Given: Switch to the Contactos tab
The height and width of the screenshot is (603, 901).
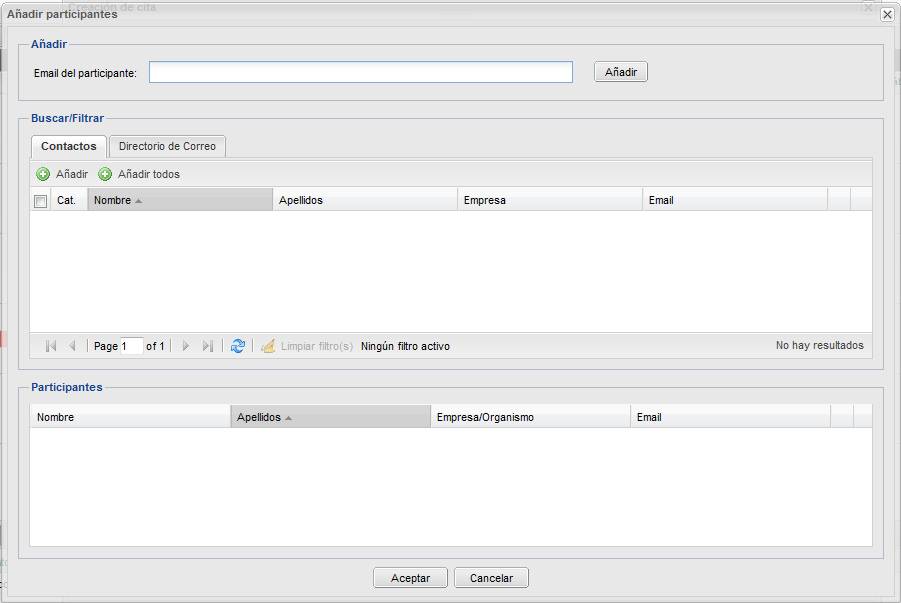Looking at the screenshot, I should (68, 146).
